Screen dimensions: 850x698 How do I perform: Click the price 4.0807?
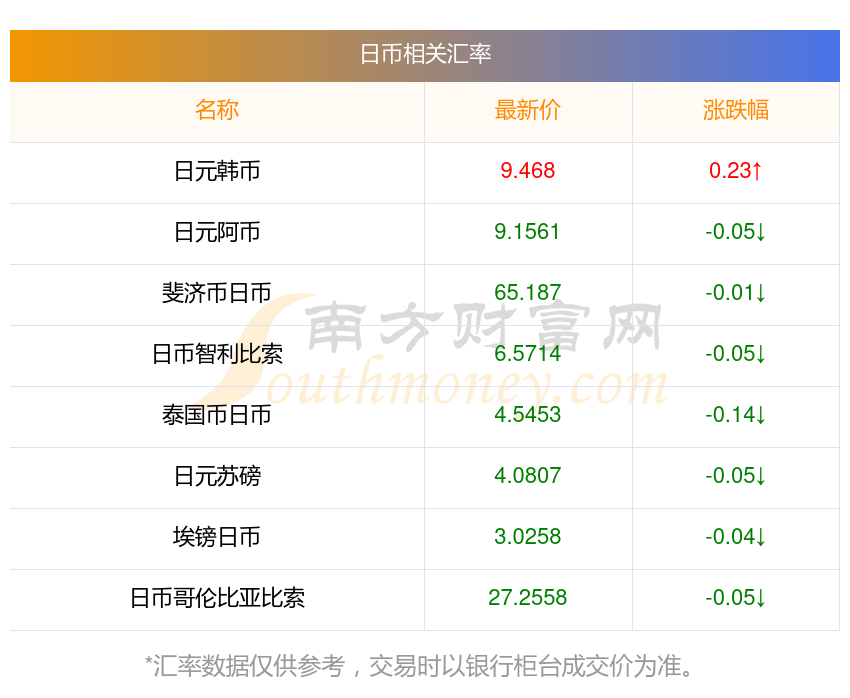527,476
